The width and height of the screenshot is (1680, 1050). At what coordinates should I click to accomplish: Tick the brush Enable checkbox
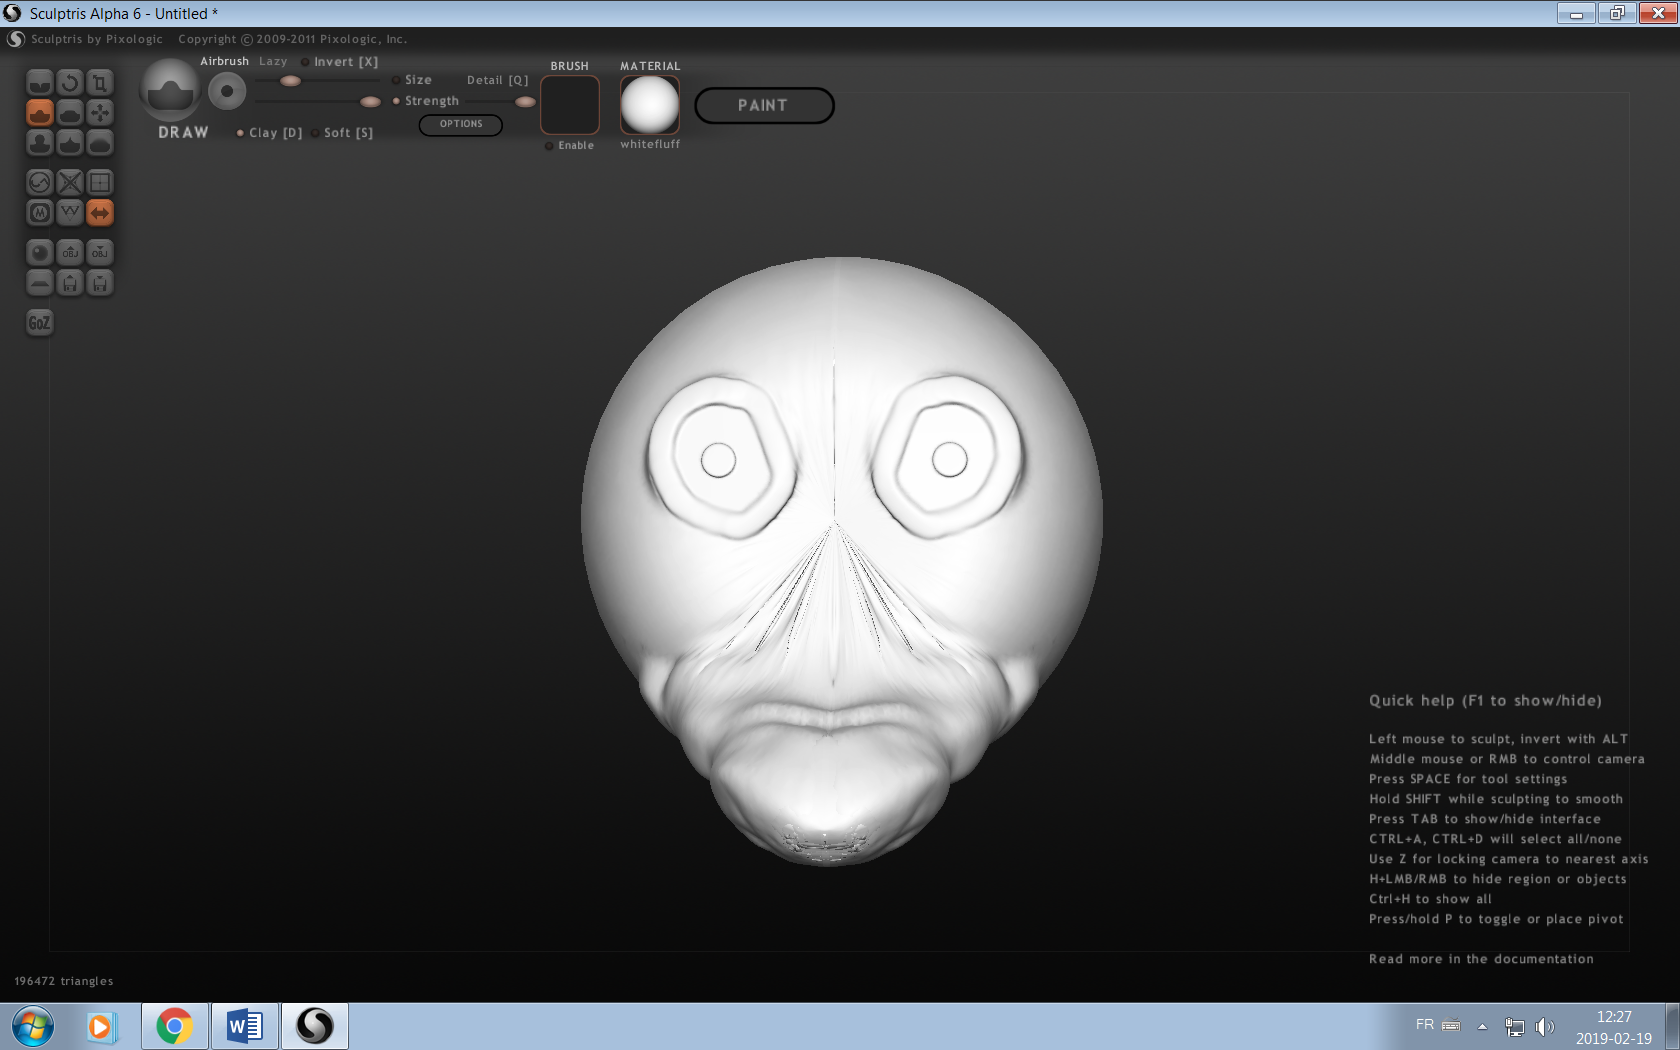click(x=549, y=146)
